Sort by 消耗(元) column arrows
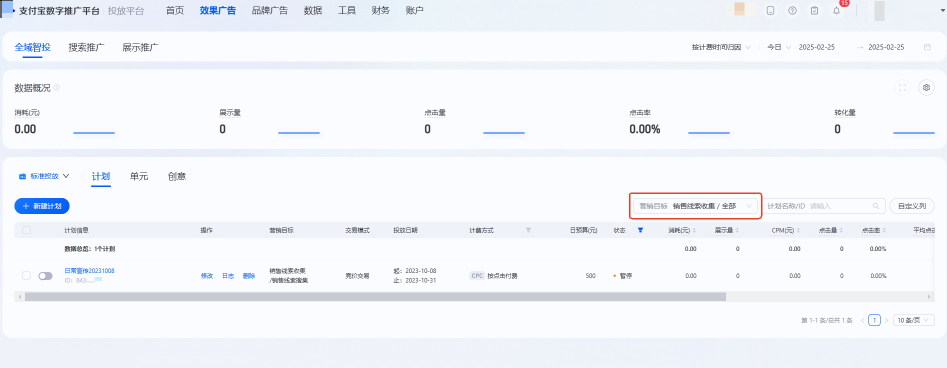 694,230
